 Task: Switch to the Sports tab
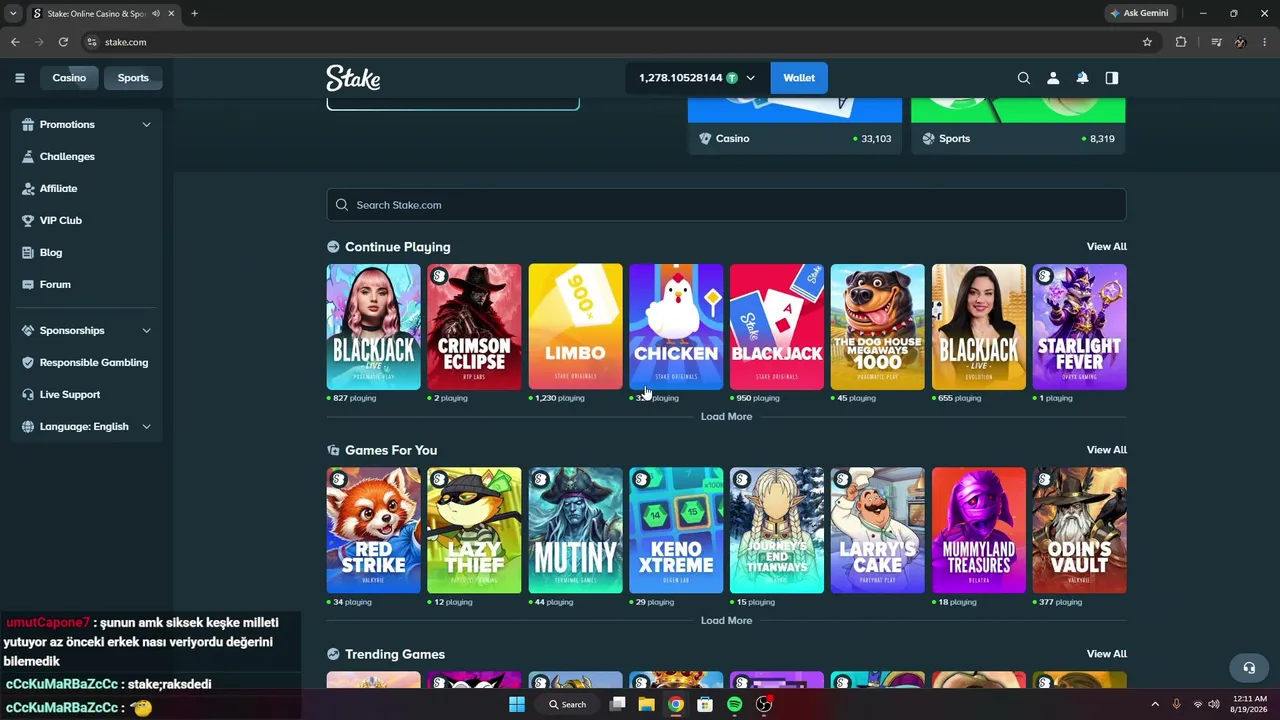tap(133, 78)
